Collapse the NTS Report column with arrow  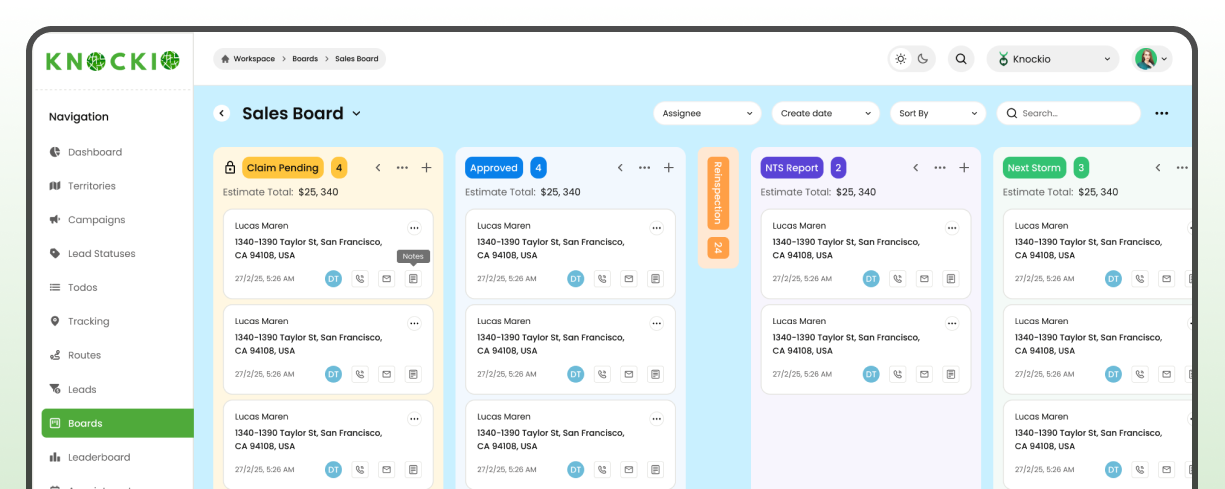[915, 168]
